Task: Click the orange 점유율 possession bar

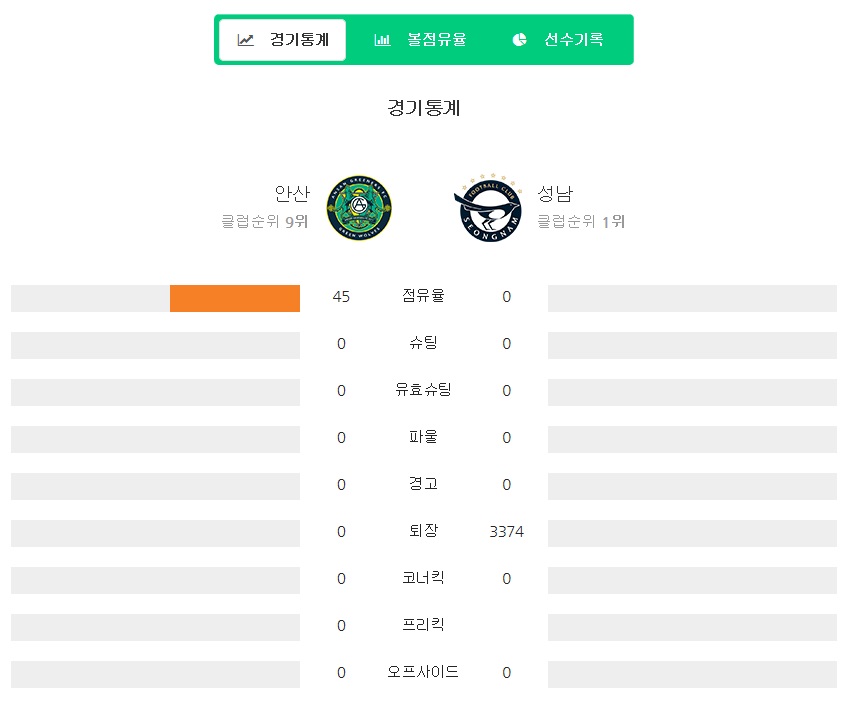Action: click(x=235, y=298)
